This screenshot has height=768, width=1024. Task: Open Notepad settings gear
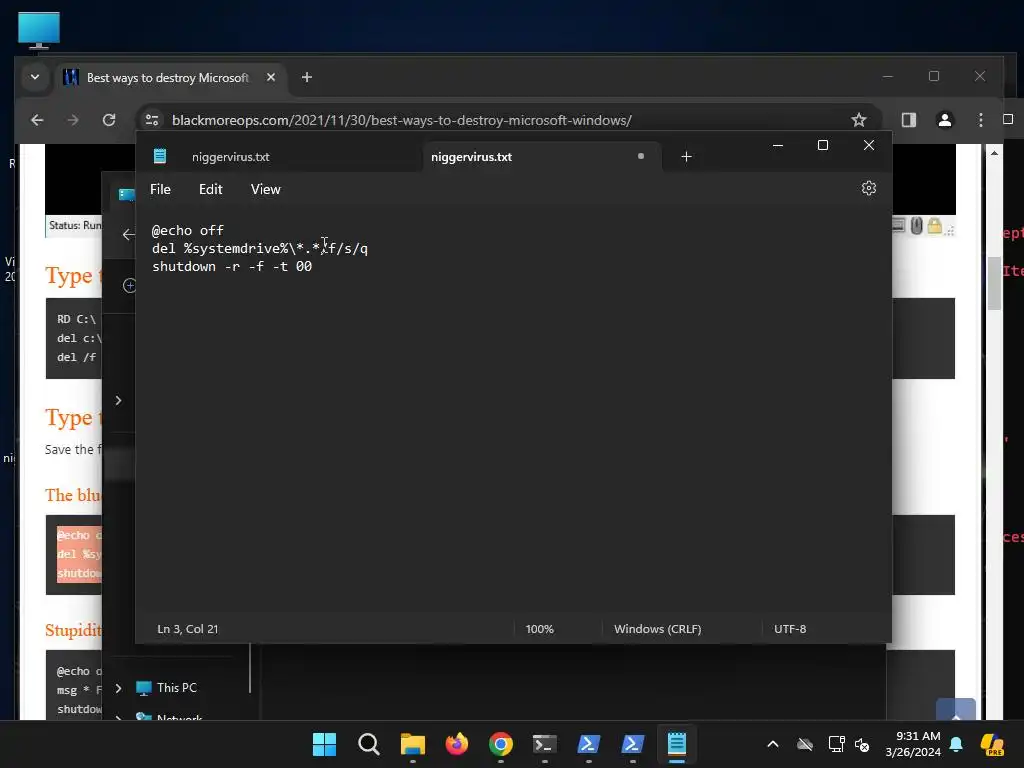click(x=868, y=188)
